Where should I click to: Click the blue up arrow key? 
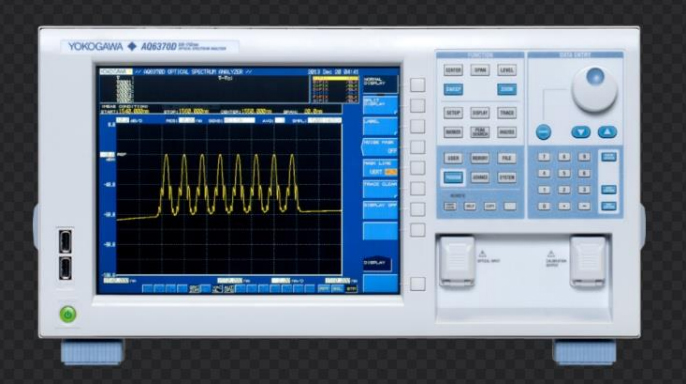(x=607, y=132)
